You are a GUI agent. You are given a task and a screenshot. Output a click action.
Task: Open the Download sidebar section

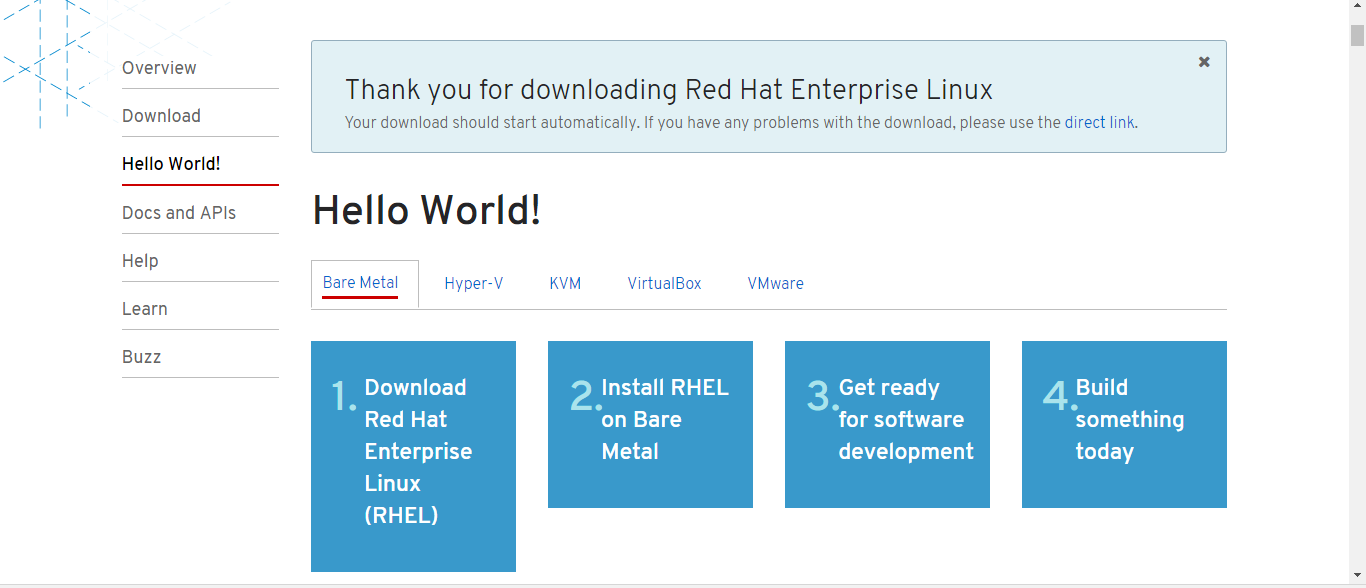pyautogui.click(x=161, y=116)
